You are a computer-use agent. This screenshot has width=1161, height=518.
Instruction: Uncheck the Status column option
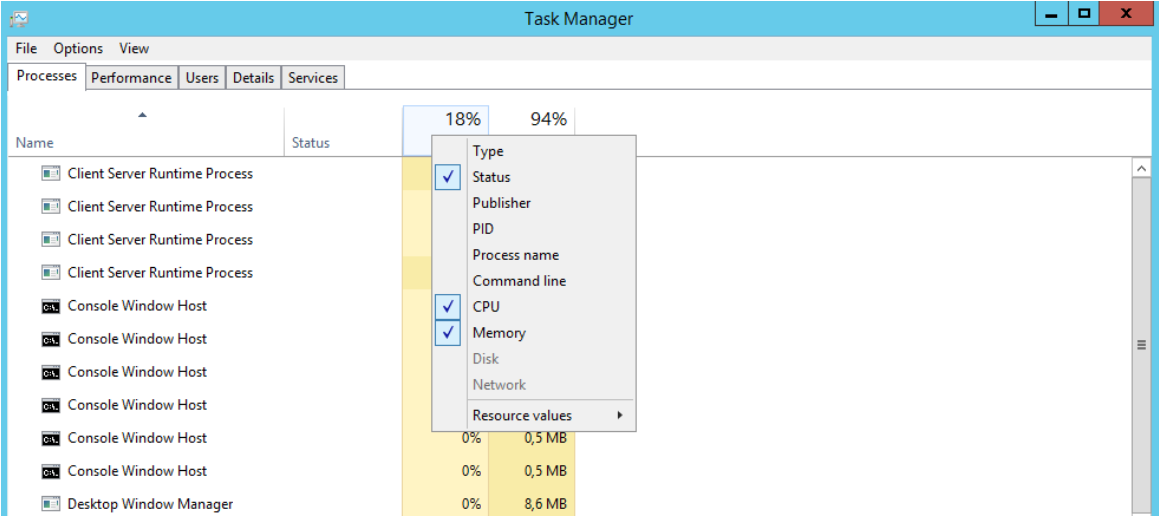pyautogui.click(x=491, y=177)
